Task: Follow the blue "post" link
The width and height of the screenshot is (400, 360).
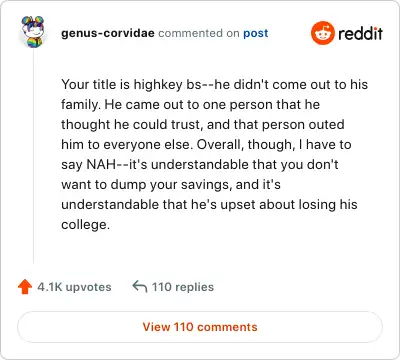Action: point(256,33)
